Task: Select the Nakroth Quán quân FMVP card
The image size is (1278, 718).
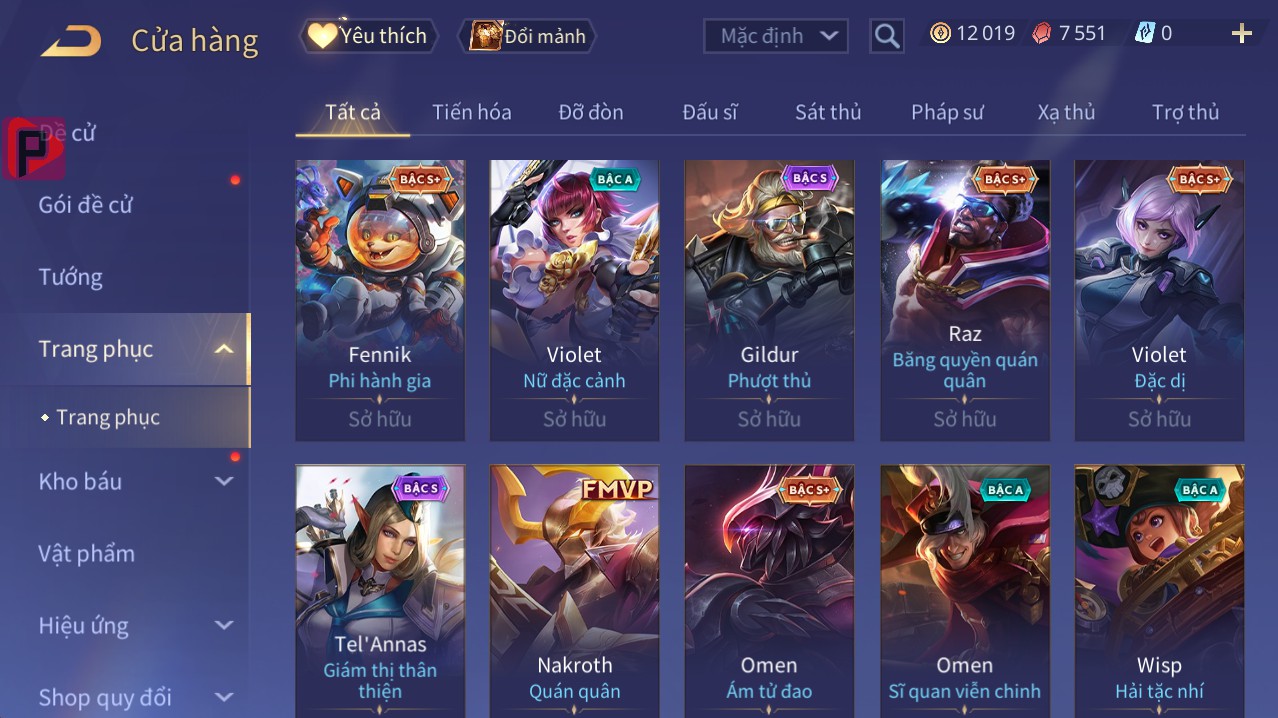Action: tap(574, 591)
